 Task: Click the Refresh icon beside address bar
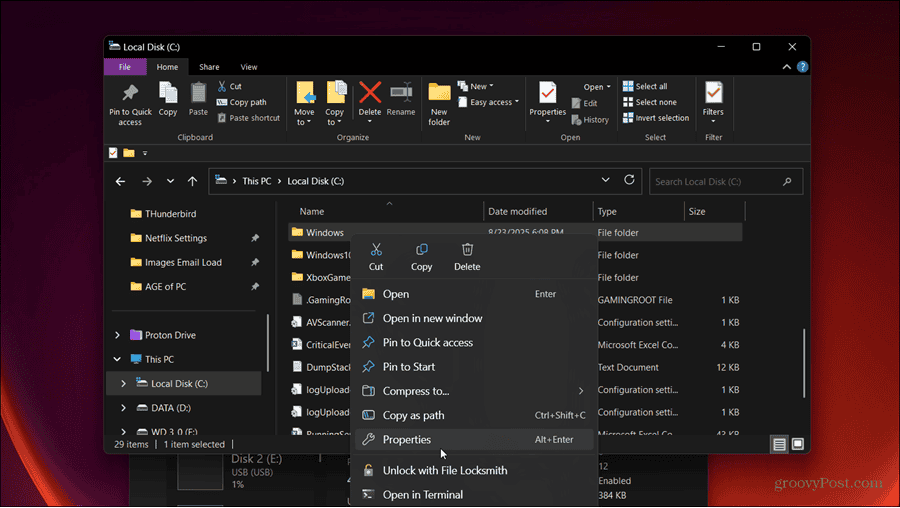pos(629,180)
